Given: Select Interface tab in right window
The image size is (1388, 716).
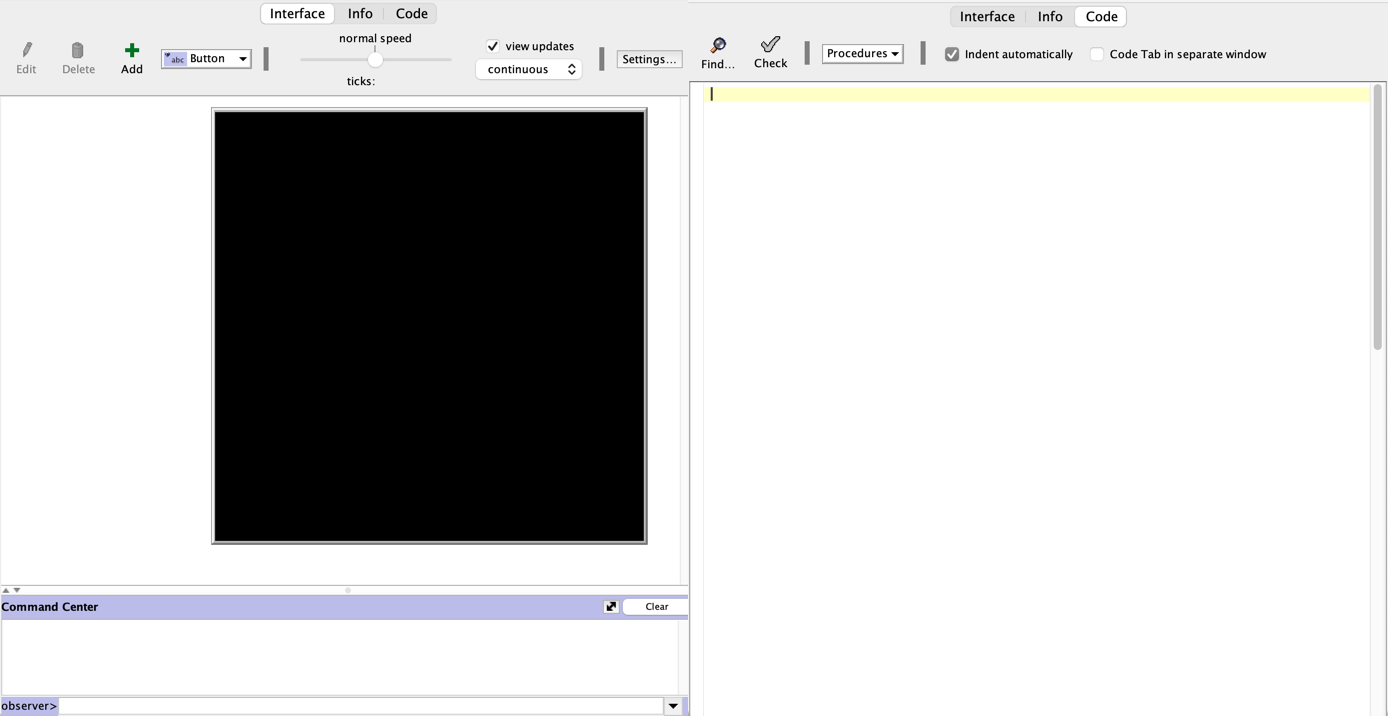Looking at the screenshot, I should point(987,17).
